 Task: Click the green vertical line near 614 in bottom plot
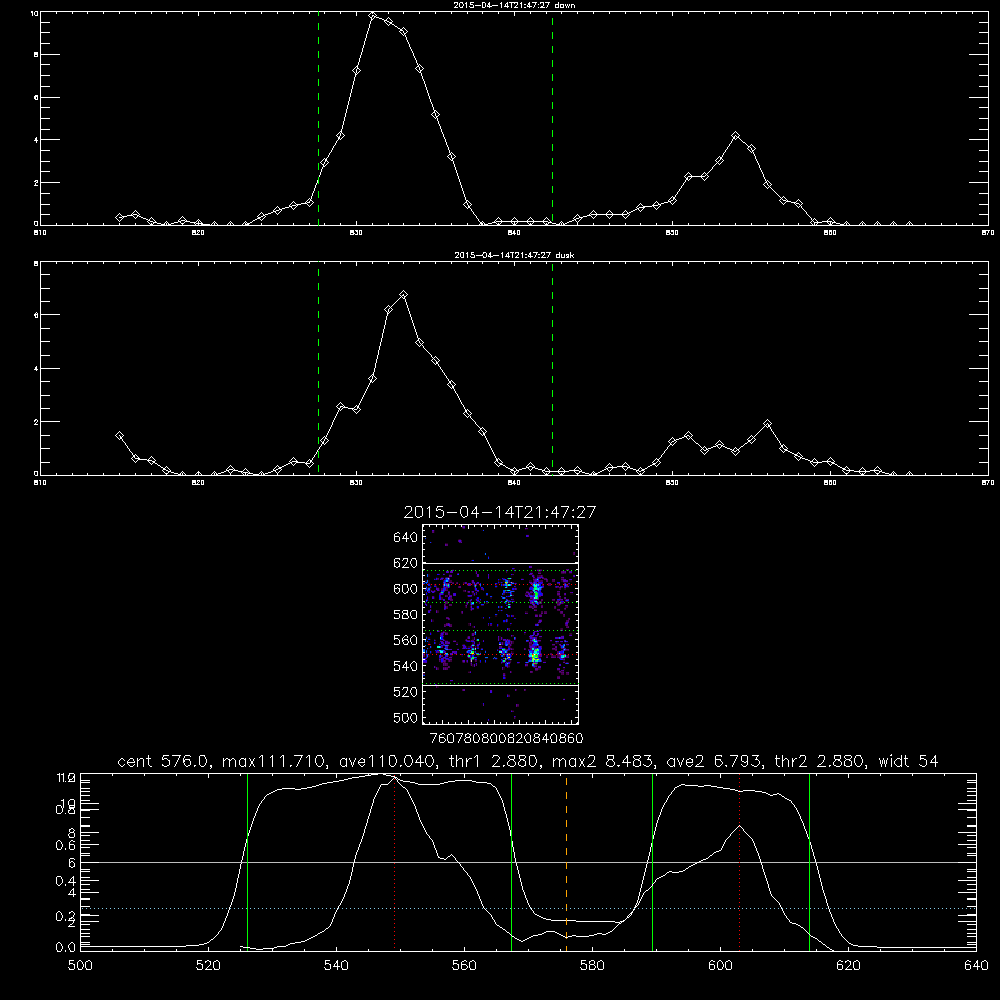click(x=809, y=861)
